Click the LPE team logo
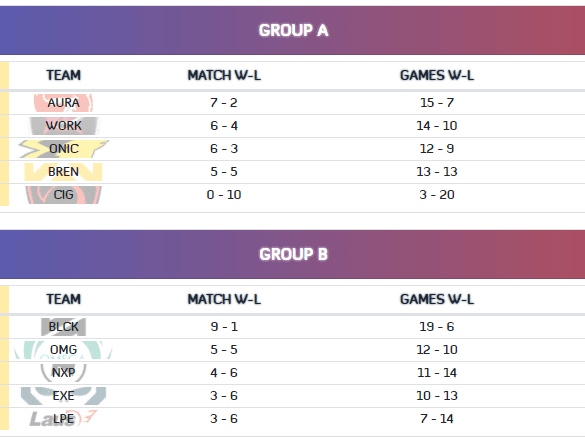 point(63,419)
